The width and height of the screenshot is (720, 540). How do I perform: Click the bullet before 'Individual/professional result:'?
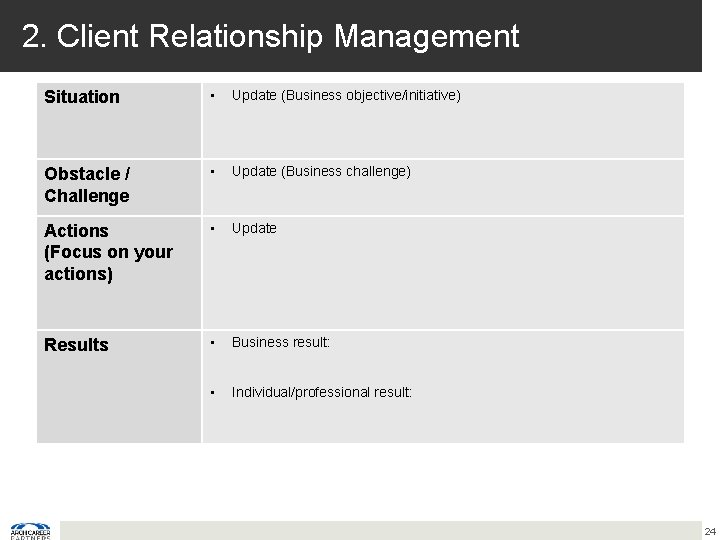212,392
